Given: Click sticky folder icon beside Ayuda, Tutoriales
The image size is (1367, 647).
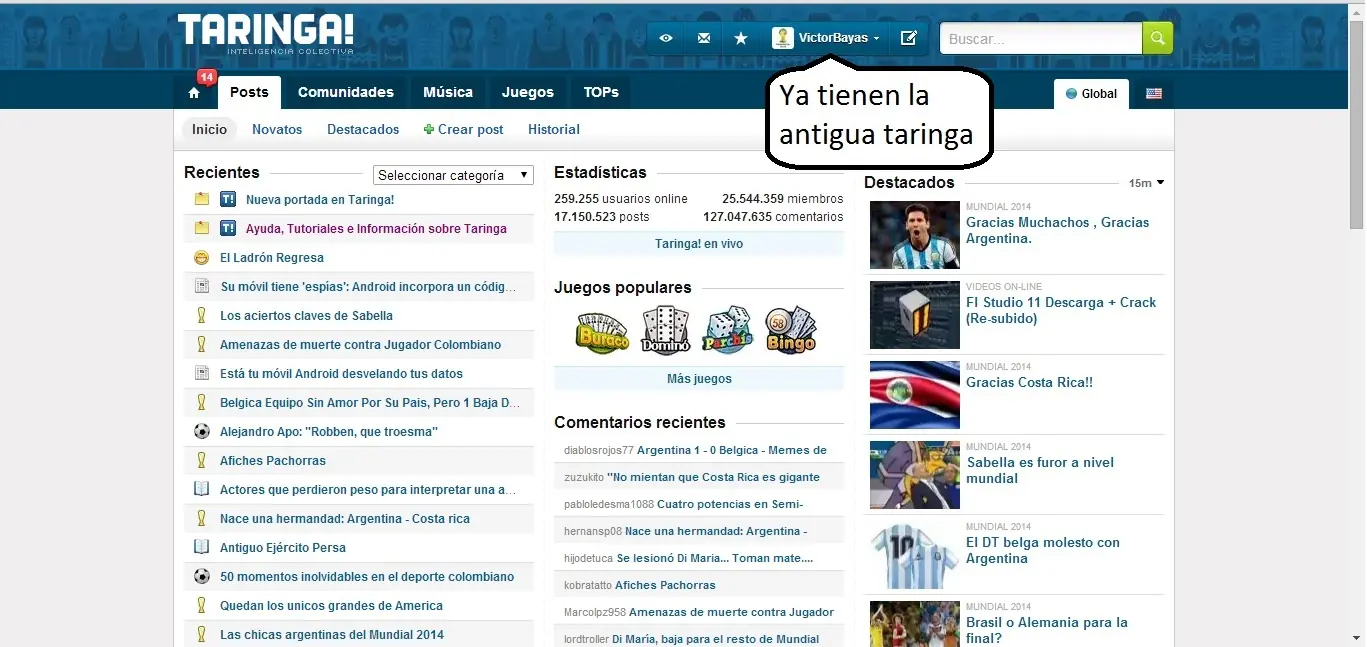Looking at the screenshot, I should [201, 228].
